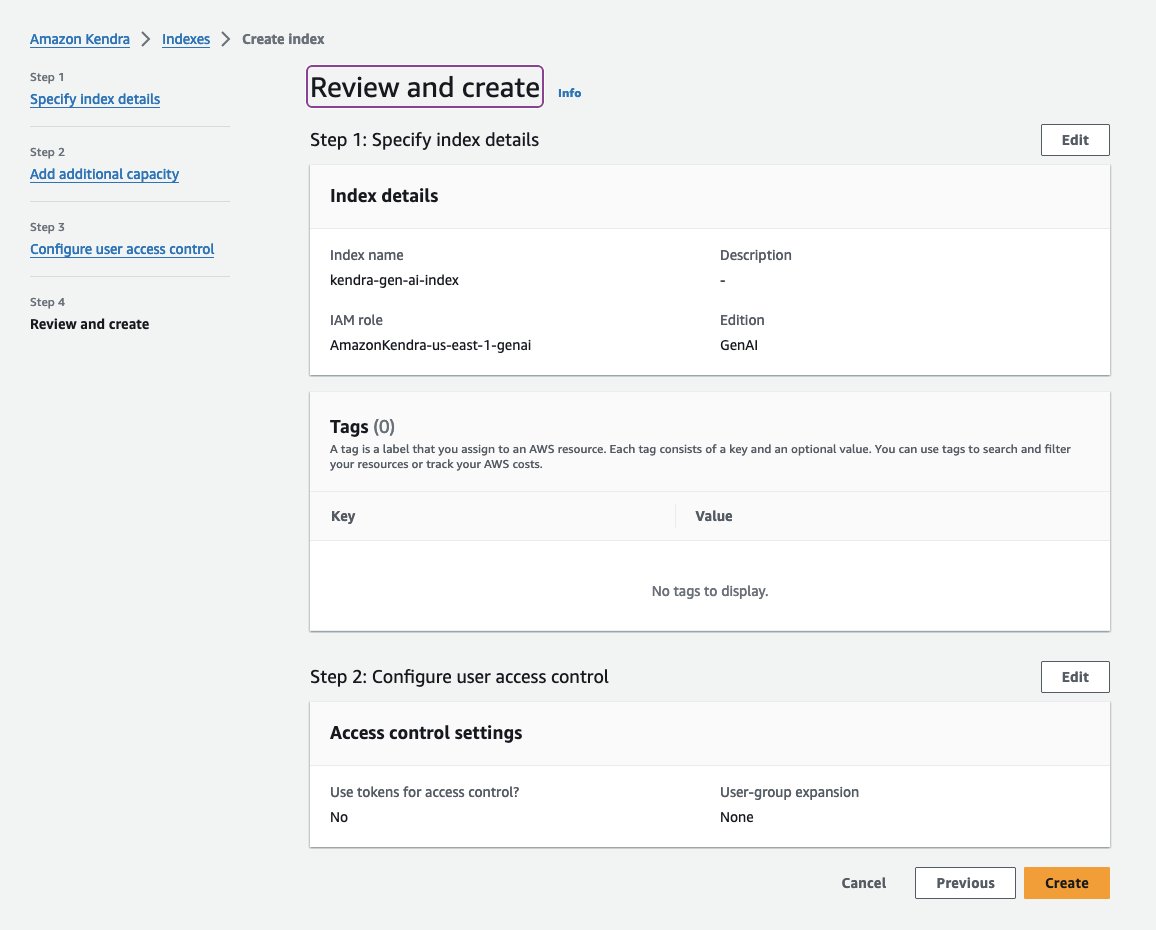Click the Key column header
Screen dimensions: 1156x930
(343, 516)
